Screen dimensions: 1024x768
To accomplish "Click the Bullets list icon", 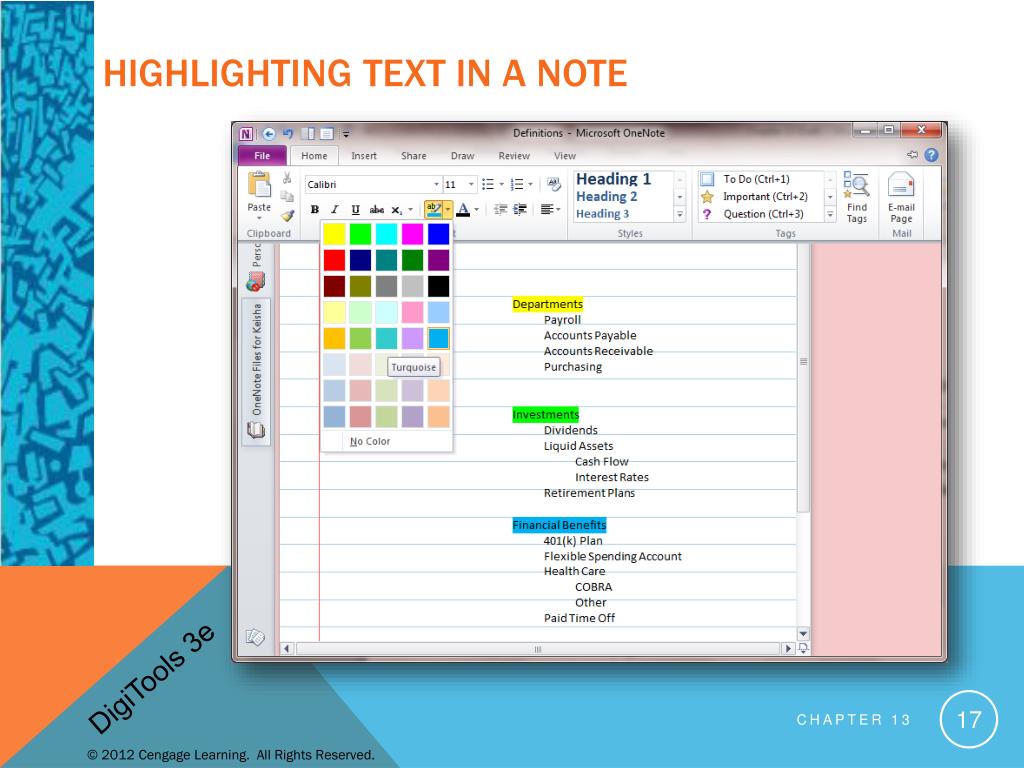I will coord(488,184).
